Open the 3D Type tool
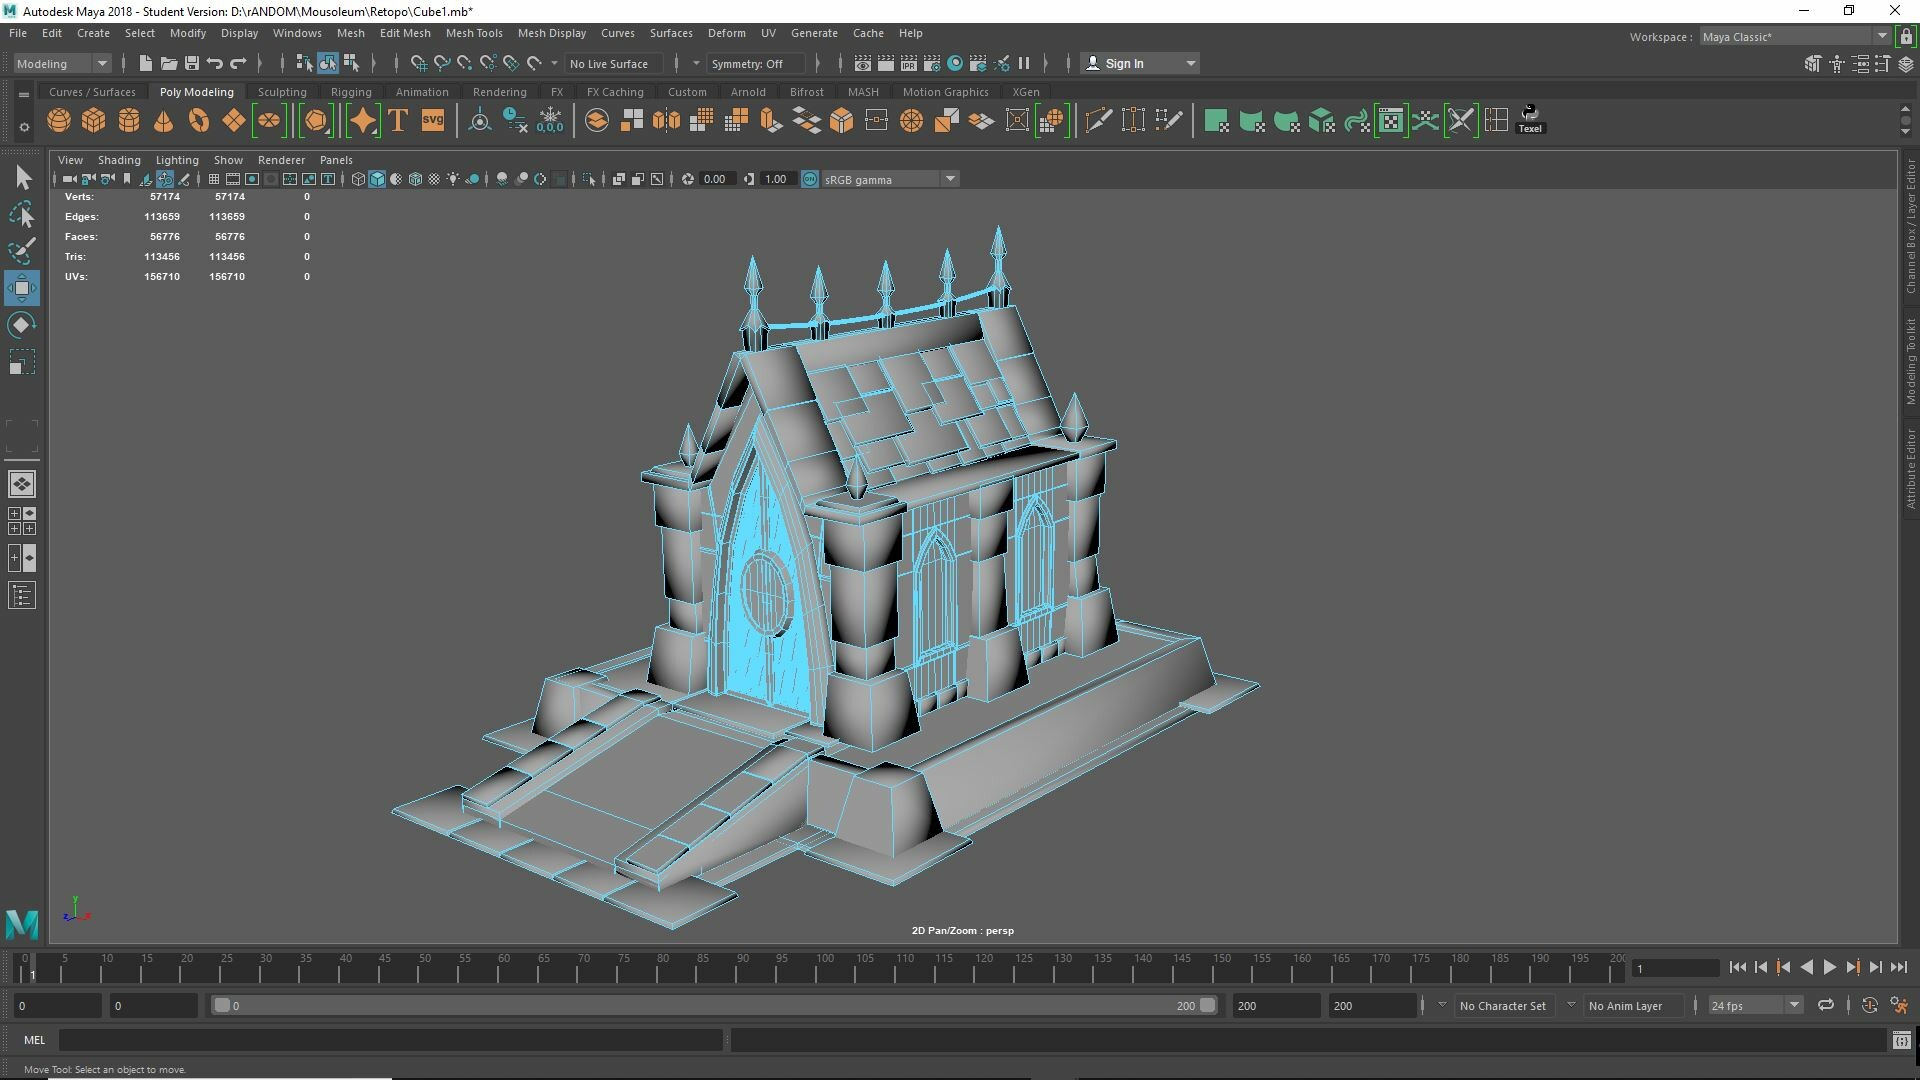Screen dimensions: 1920x1080 pyautogui.click(x=397, y=120)
